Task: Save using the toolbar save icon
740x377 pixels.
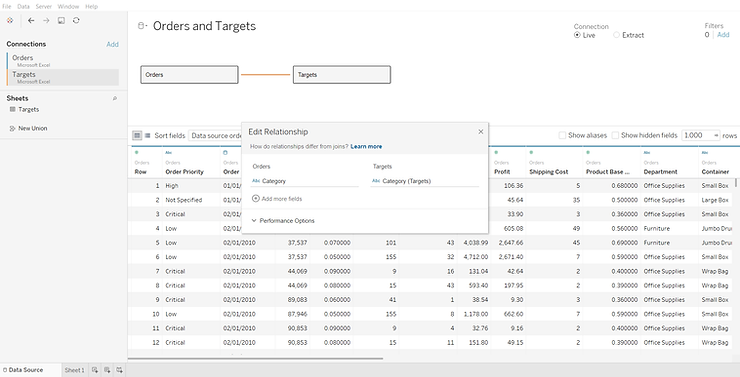Action: pos(61,20)
